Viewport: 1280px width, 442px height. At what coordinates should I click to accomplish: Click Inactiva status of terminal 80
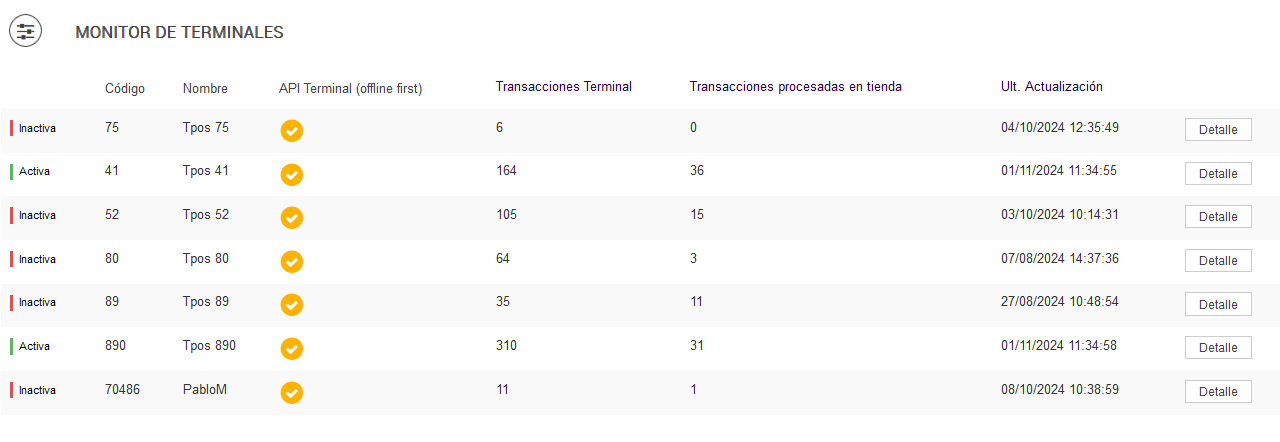click(x=37, y=260)
